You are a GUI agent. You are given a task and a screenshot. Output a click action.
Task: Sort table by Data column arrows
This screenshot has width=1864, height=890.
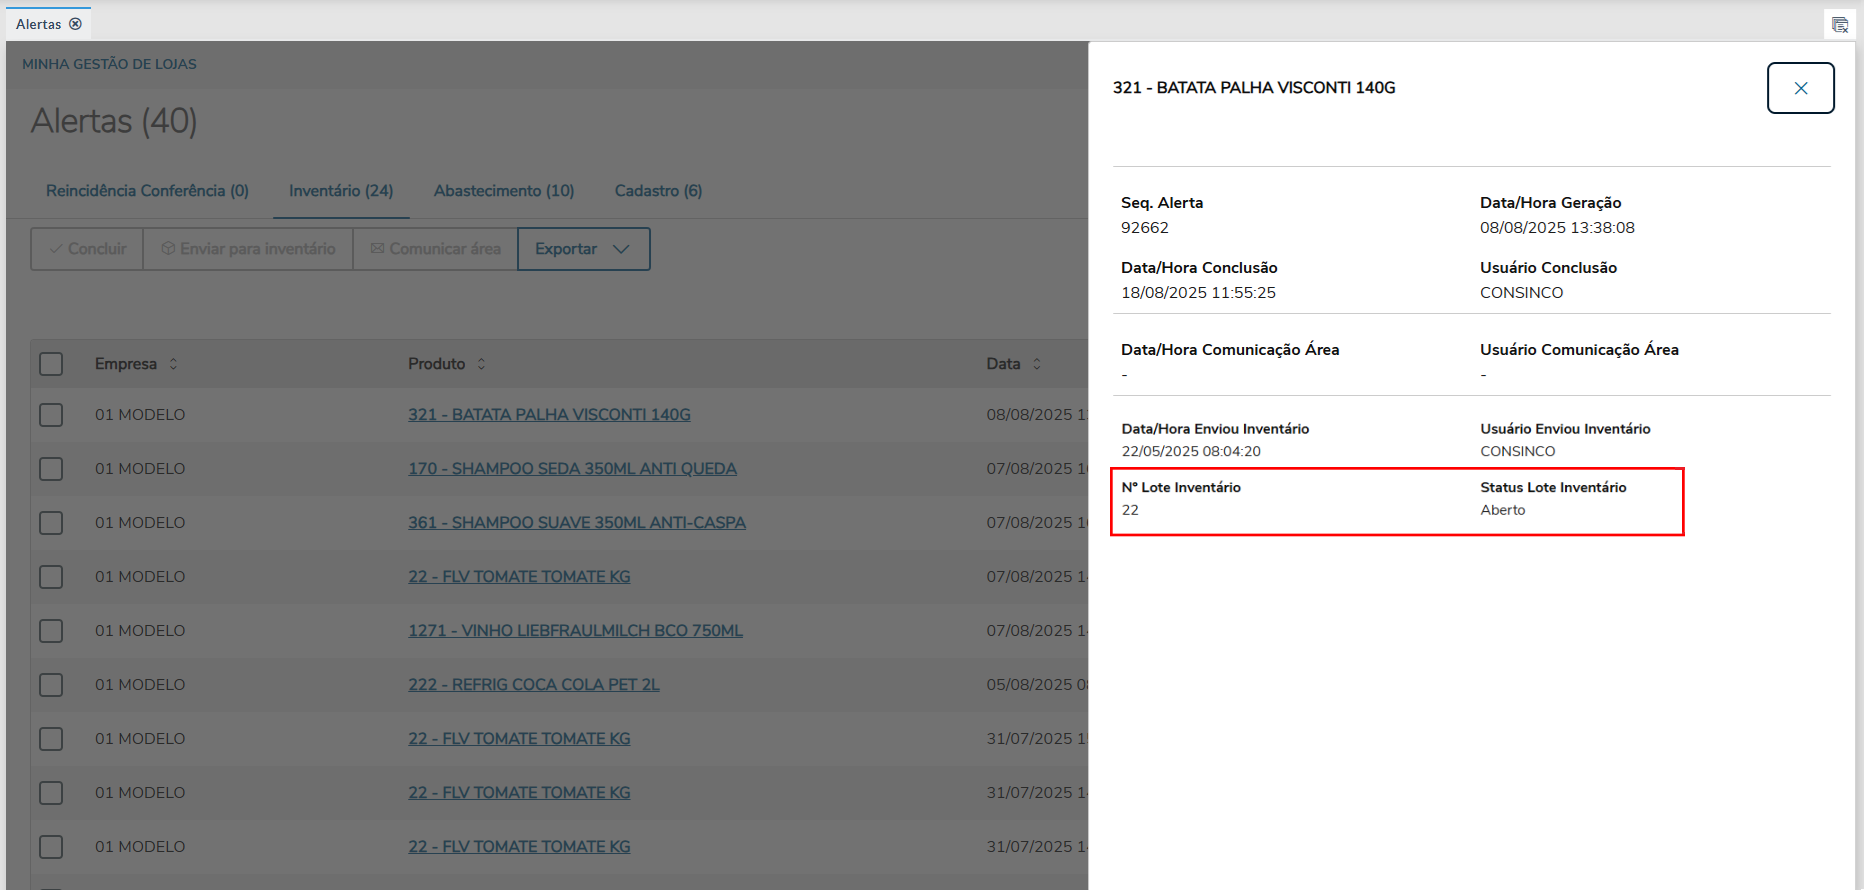(x=1037, y=364)
